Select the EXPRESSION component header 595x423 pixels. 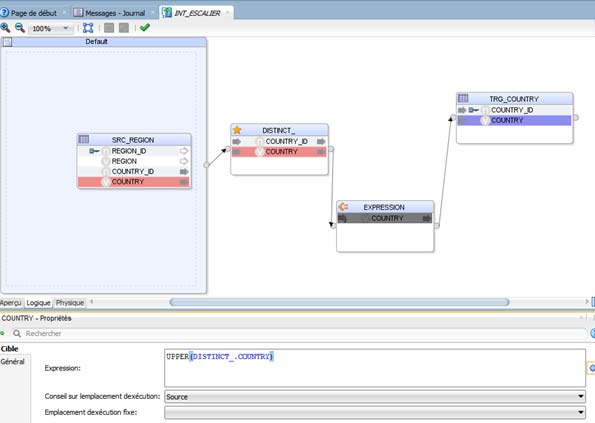(385, 207)
